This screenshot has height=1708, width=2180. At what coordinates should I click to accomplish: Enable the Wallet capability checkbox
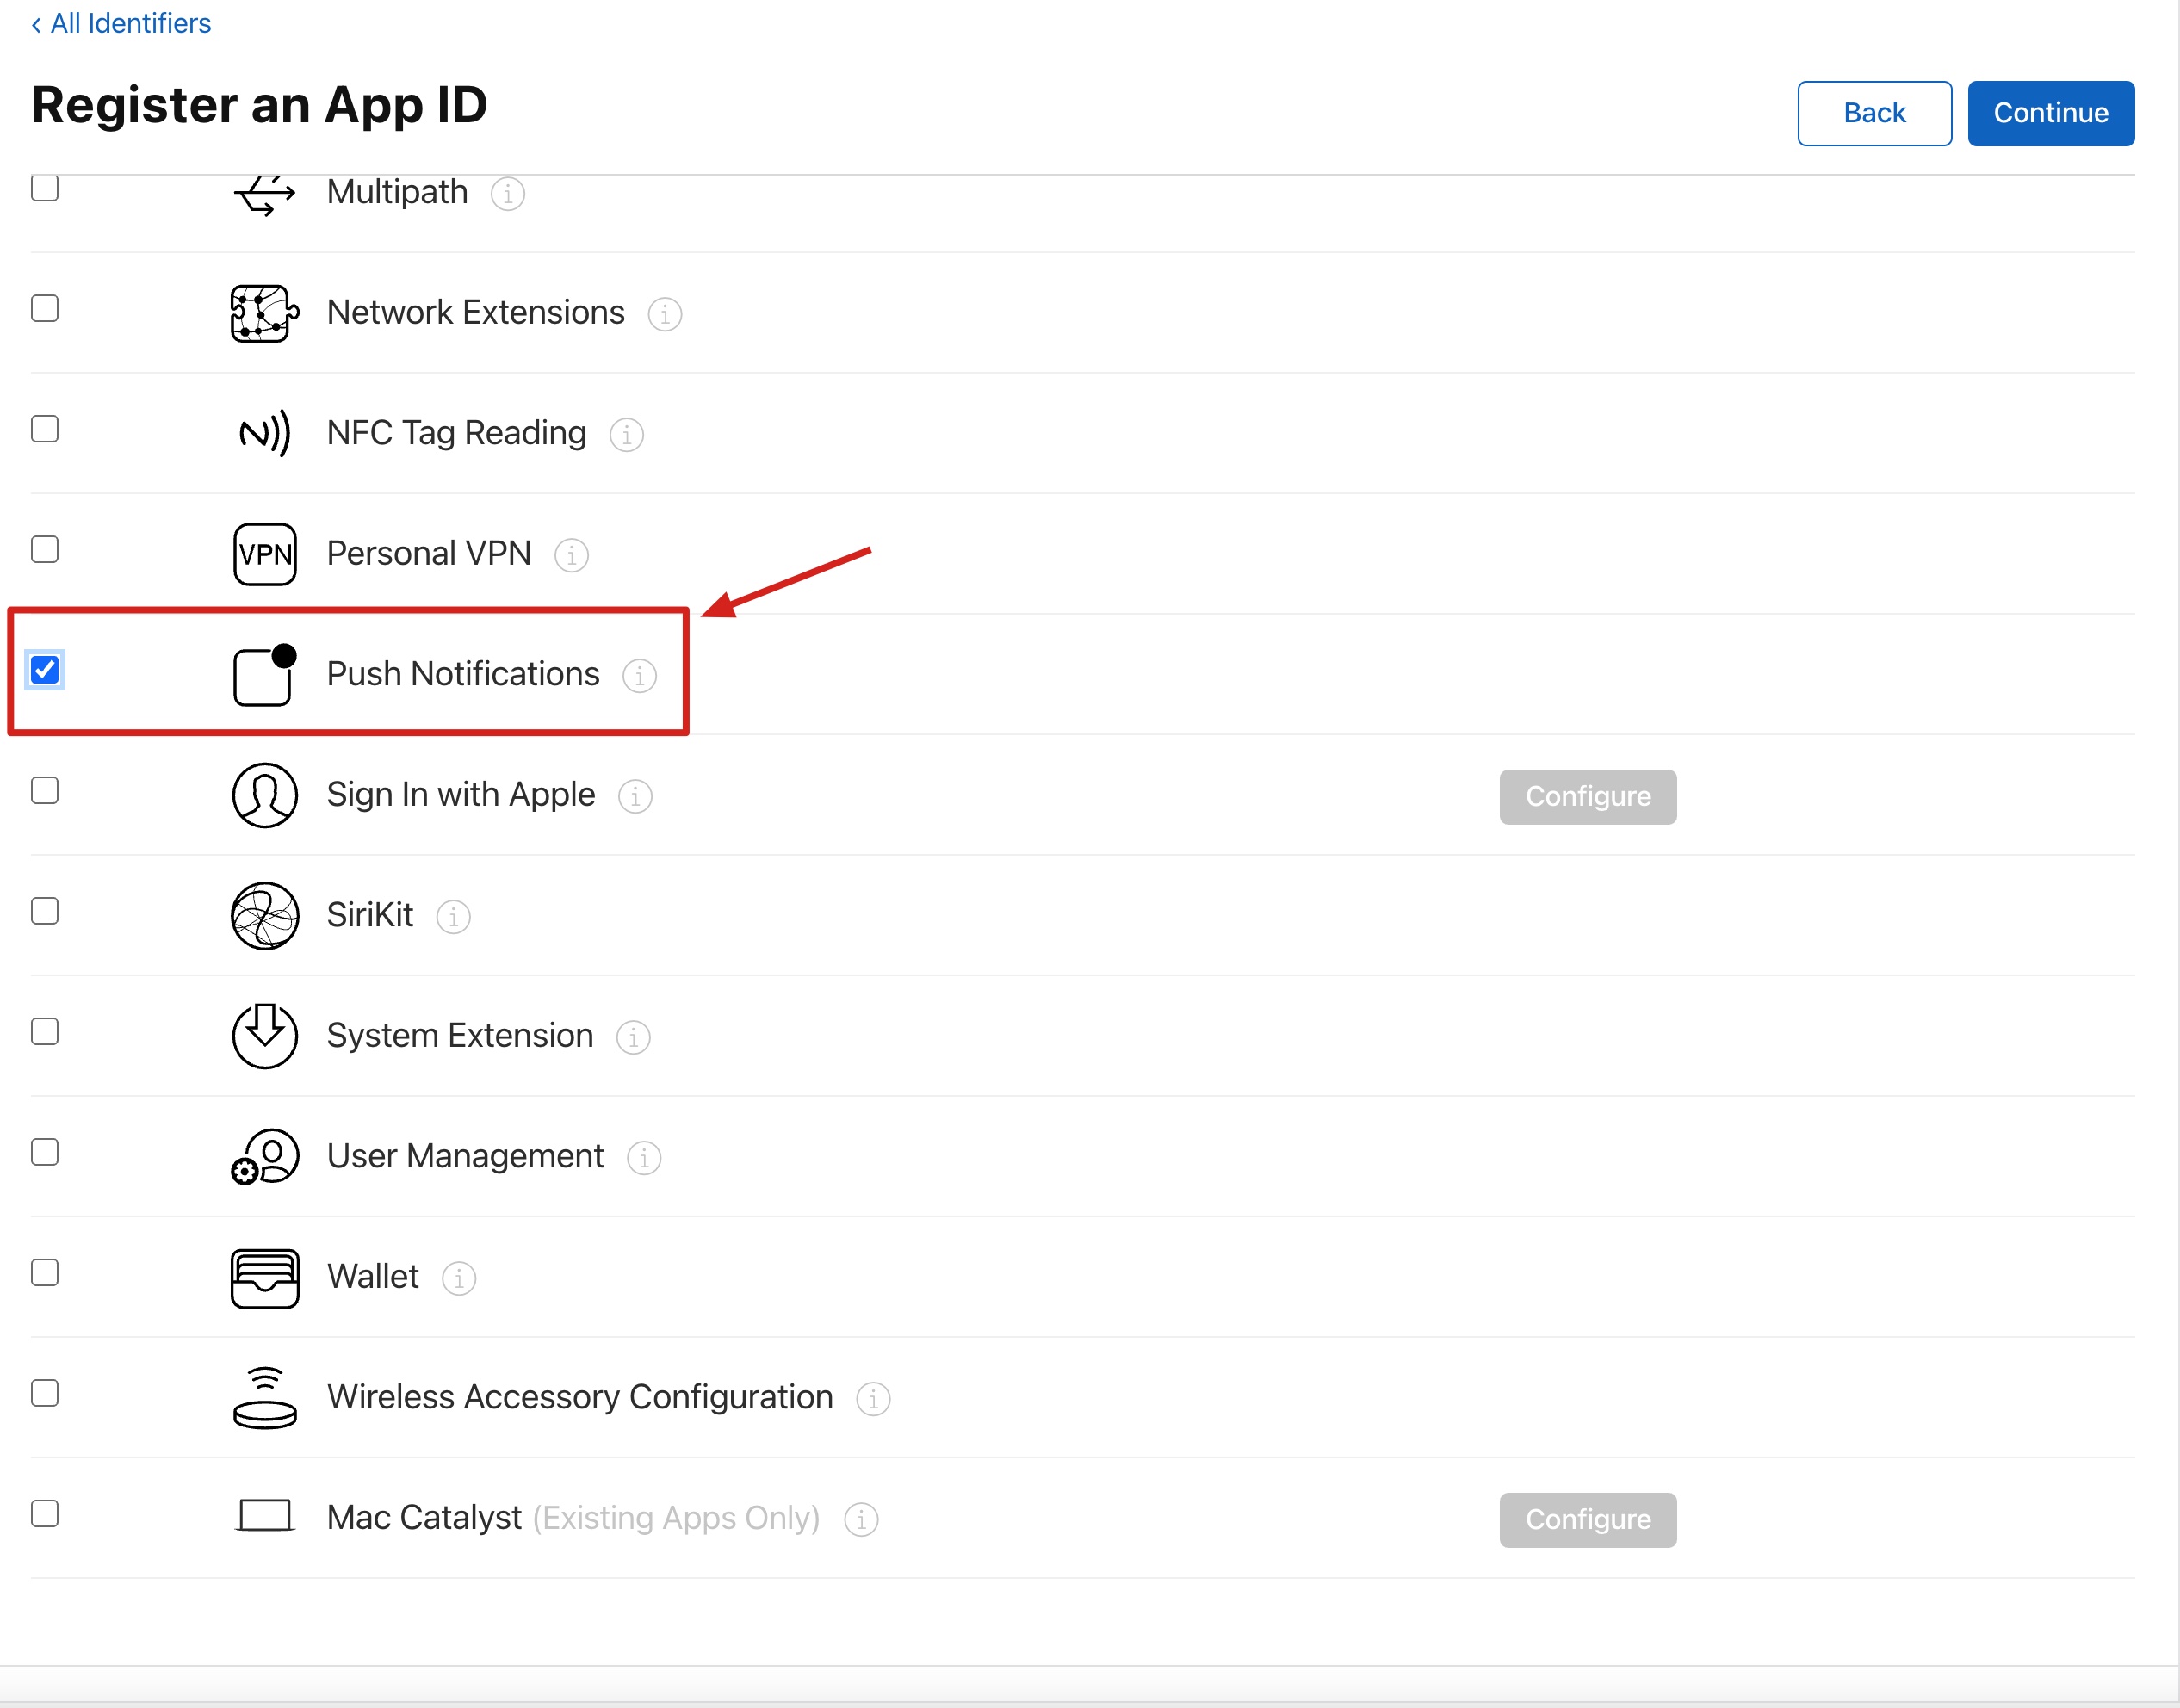[45, 1273]
